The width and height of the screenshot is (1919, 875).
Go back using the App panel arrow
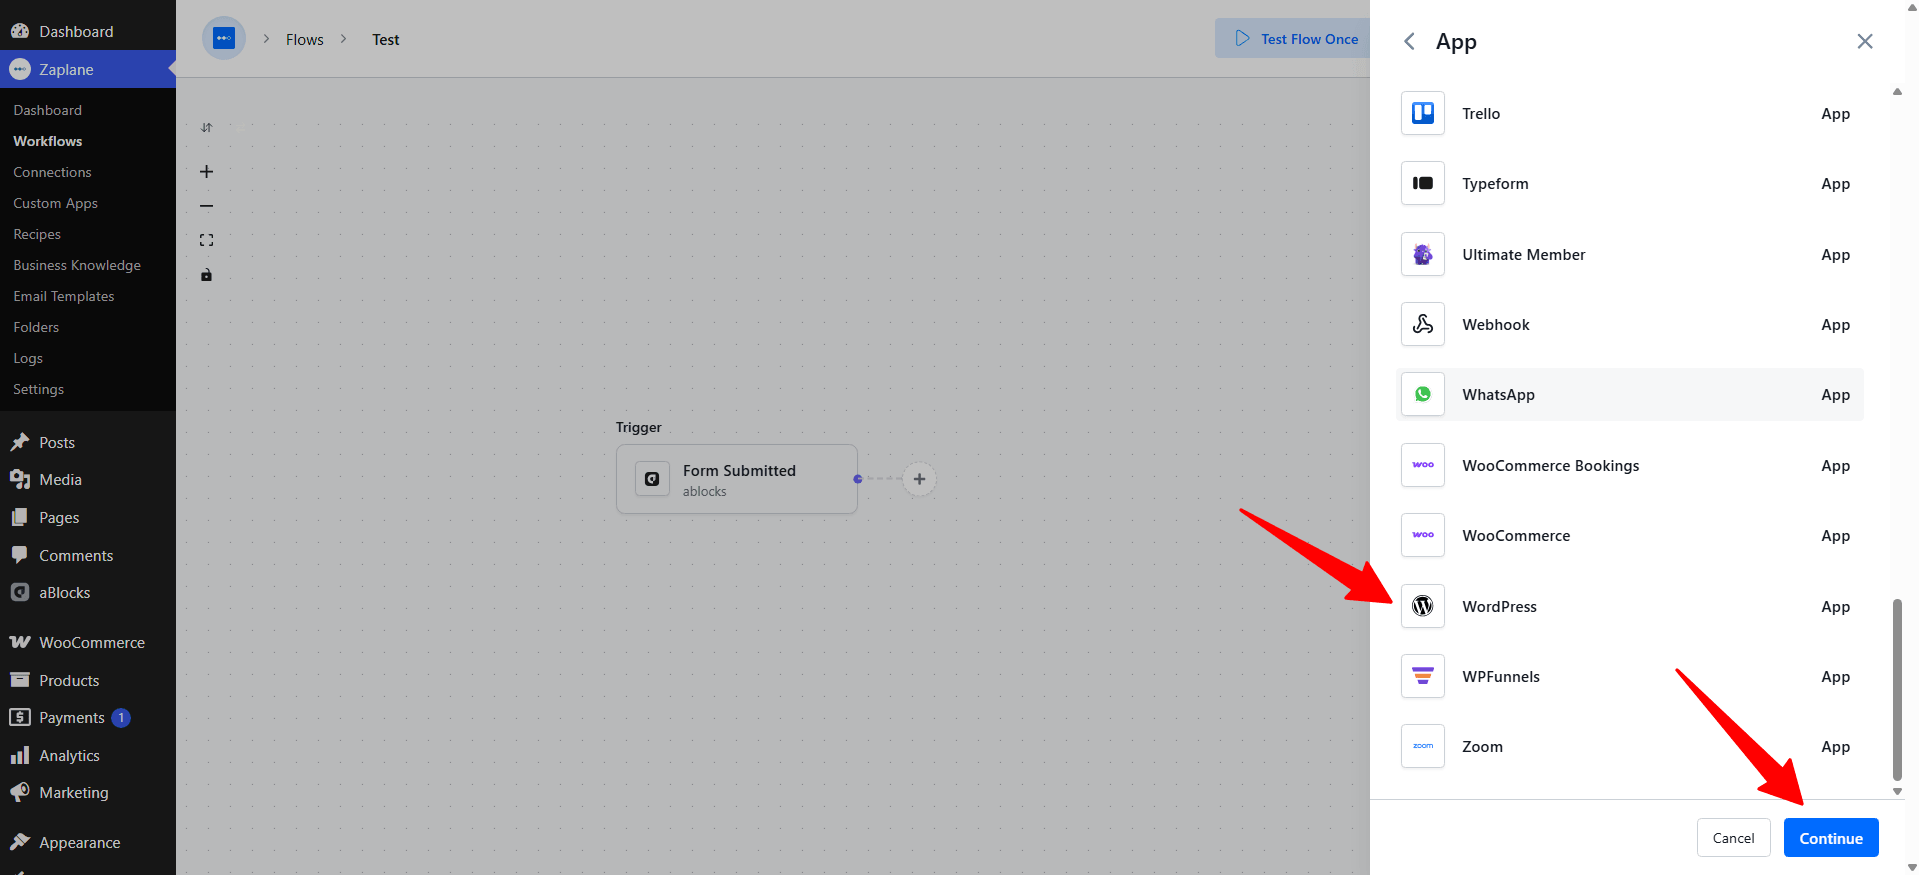tap(1409, 41)
